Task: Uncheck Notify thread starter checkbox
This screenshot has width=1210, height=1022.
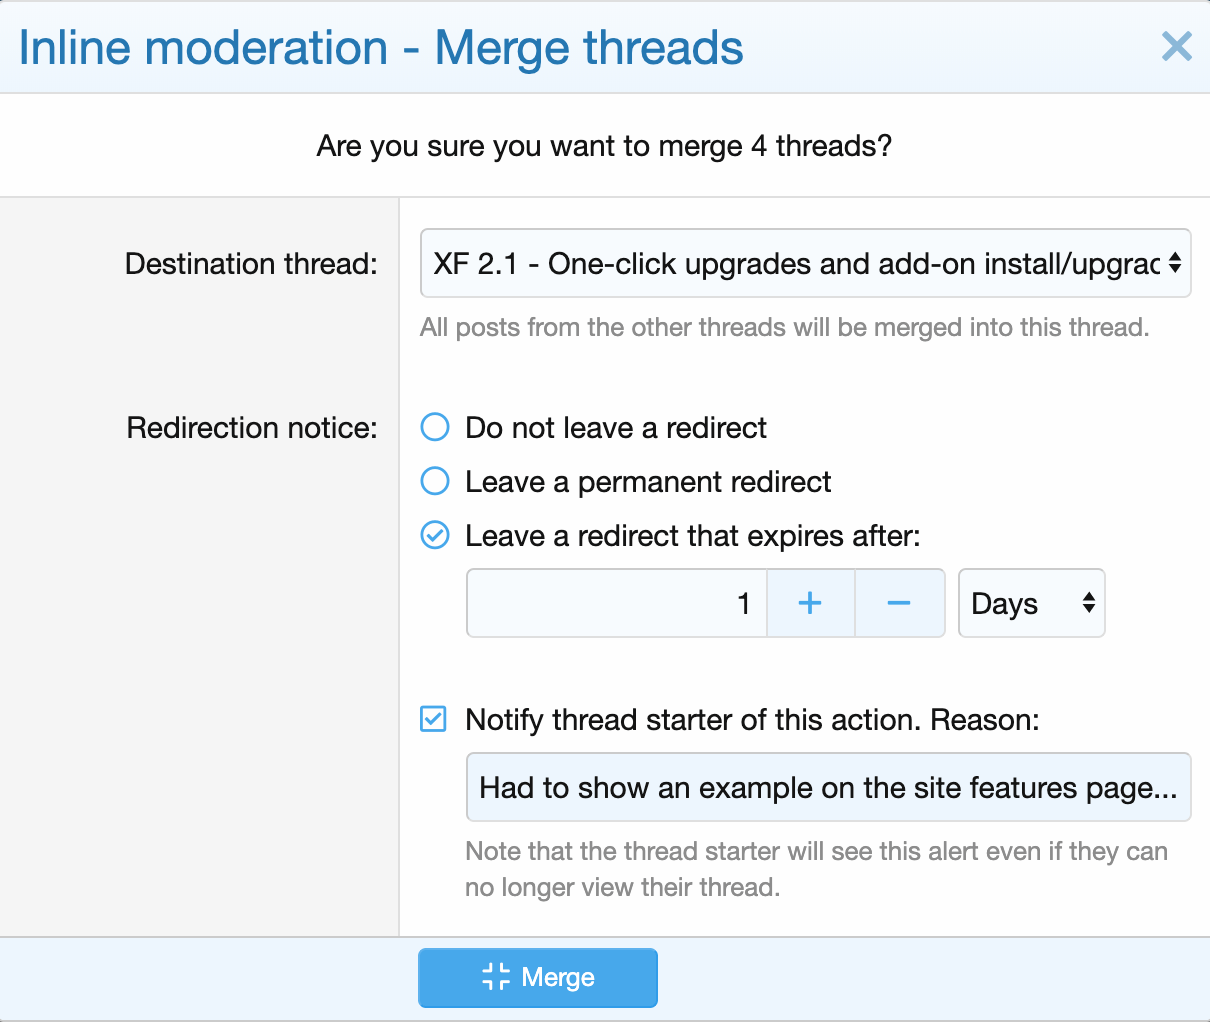Action: pos(433,719)
